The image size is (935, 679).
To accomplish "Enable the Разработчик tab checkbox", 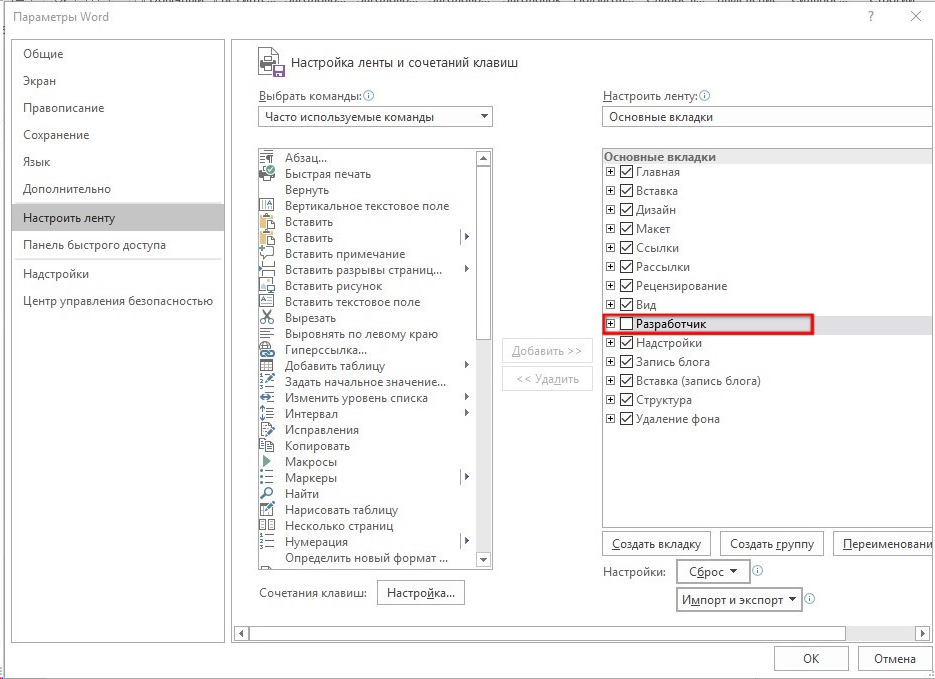I will (x=626, y=324).
